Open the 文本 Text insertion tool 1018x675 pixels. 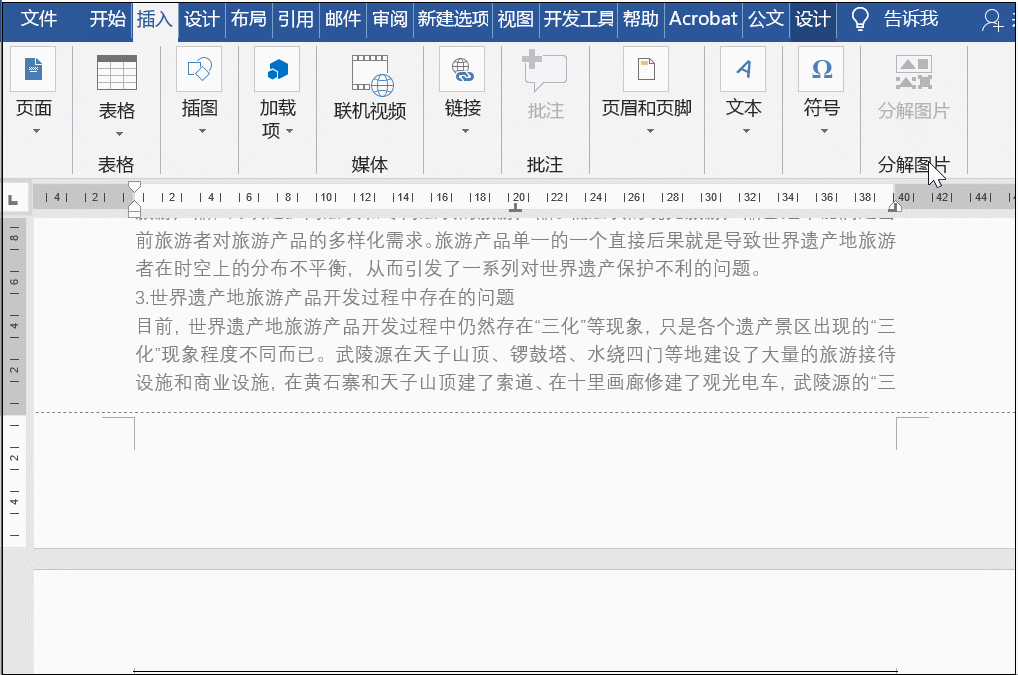(743, 70)
